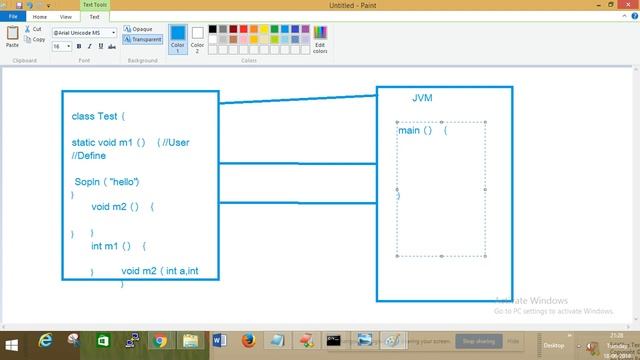Click the Save icon in the title bar
This screenshot has height=360, width=640.
(19, 5)
